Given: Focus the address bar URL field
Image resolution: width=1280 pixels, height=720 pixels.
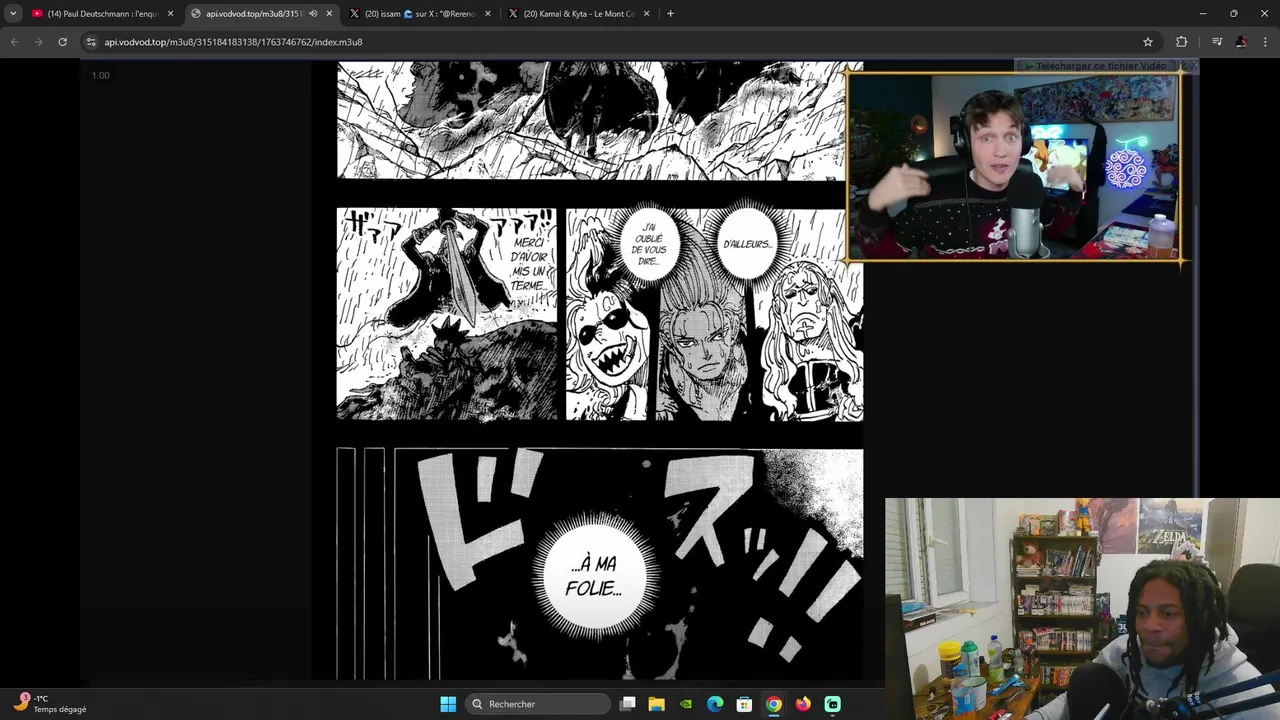Looking at the screenshot, I should pyautogui.click(x=620, y=42).
